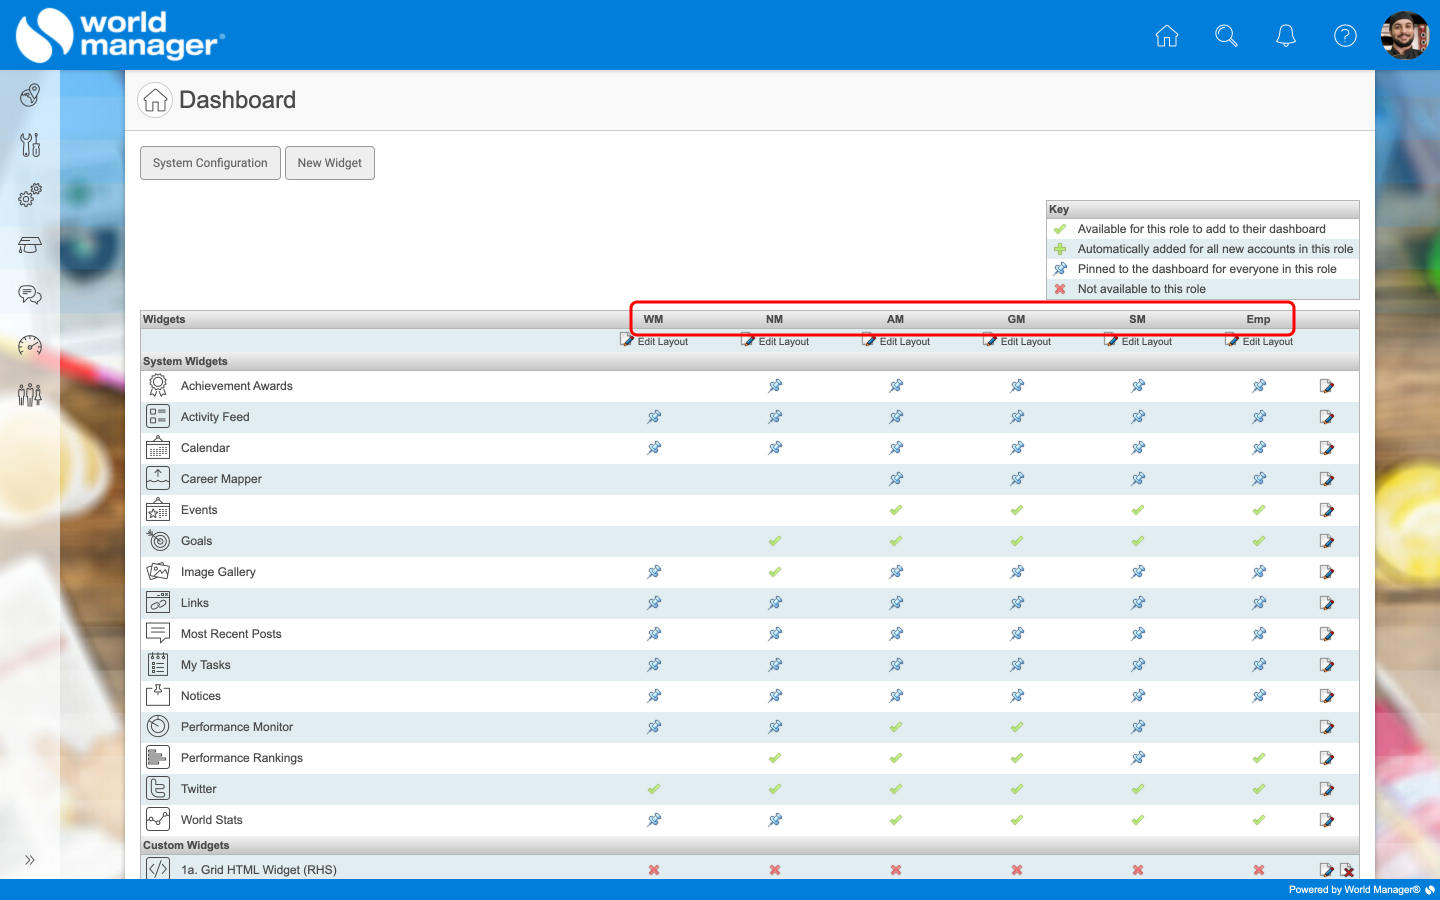Delete the 1a. Grid HTML Widget
The height and width of the screenshot is (900, 1440).
pyautogui.click(x=1347, y=870)
